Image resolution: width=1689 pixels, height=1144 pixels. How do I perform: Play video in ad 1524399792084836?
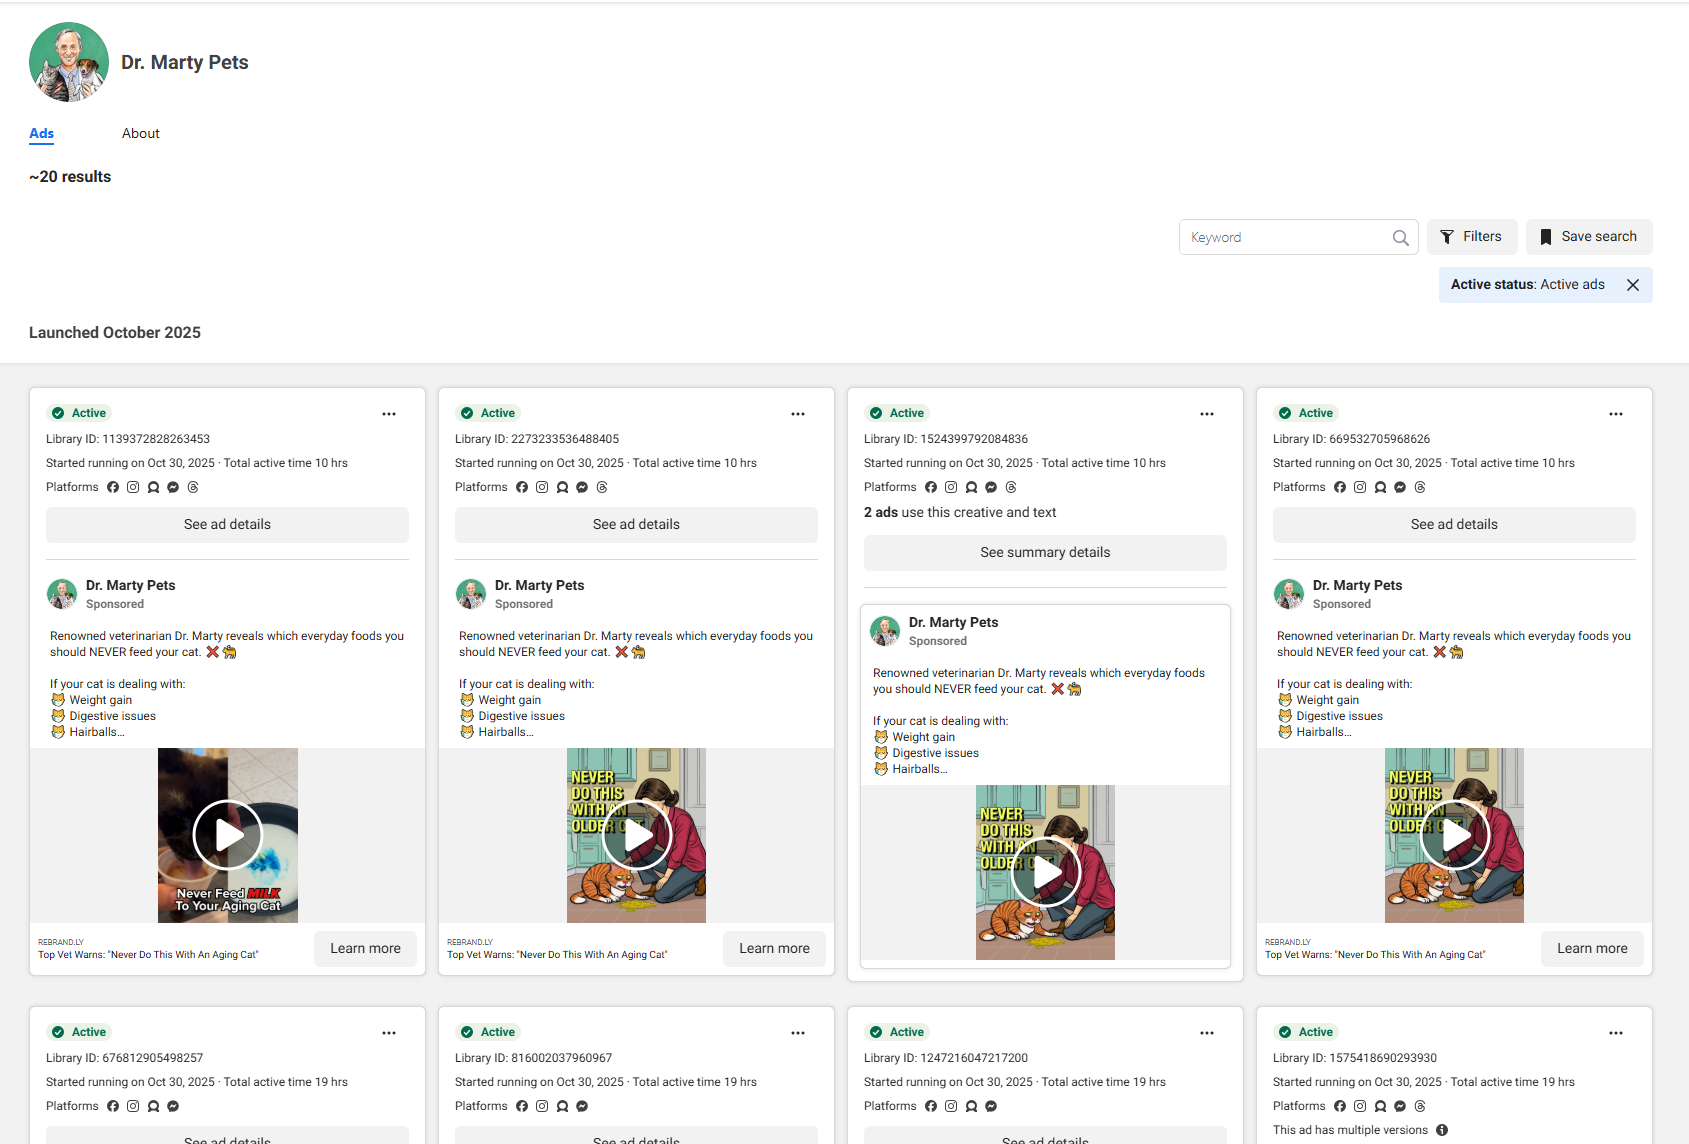1045,872
